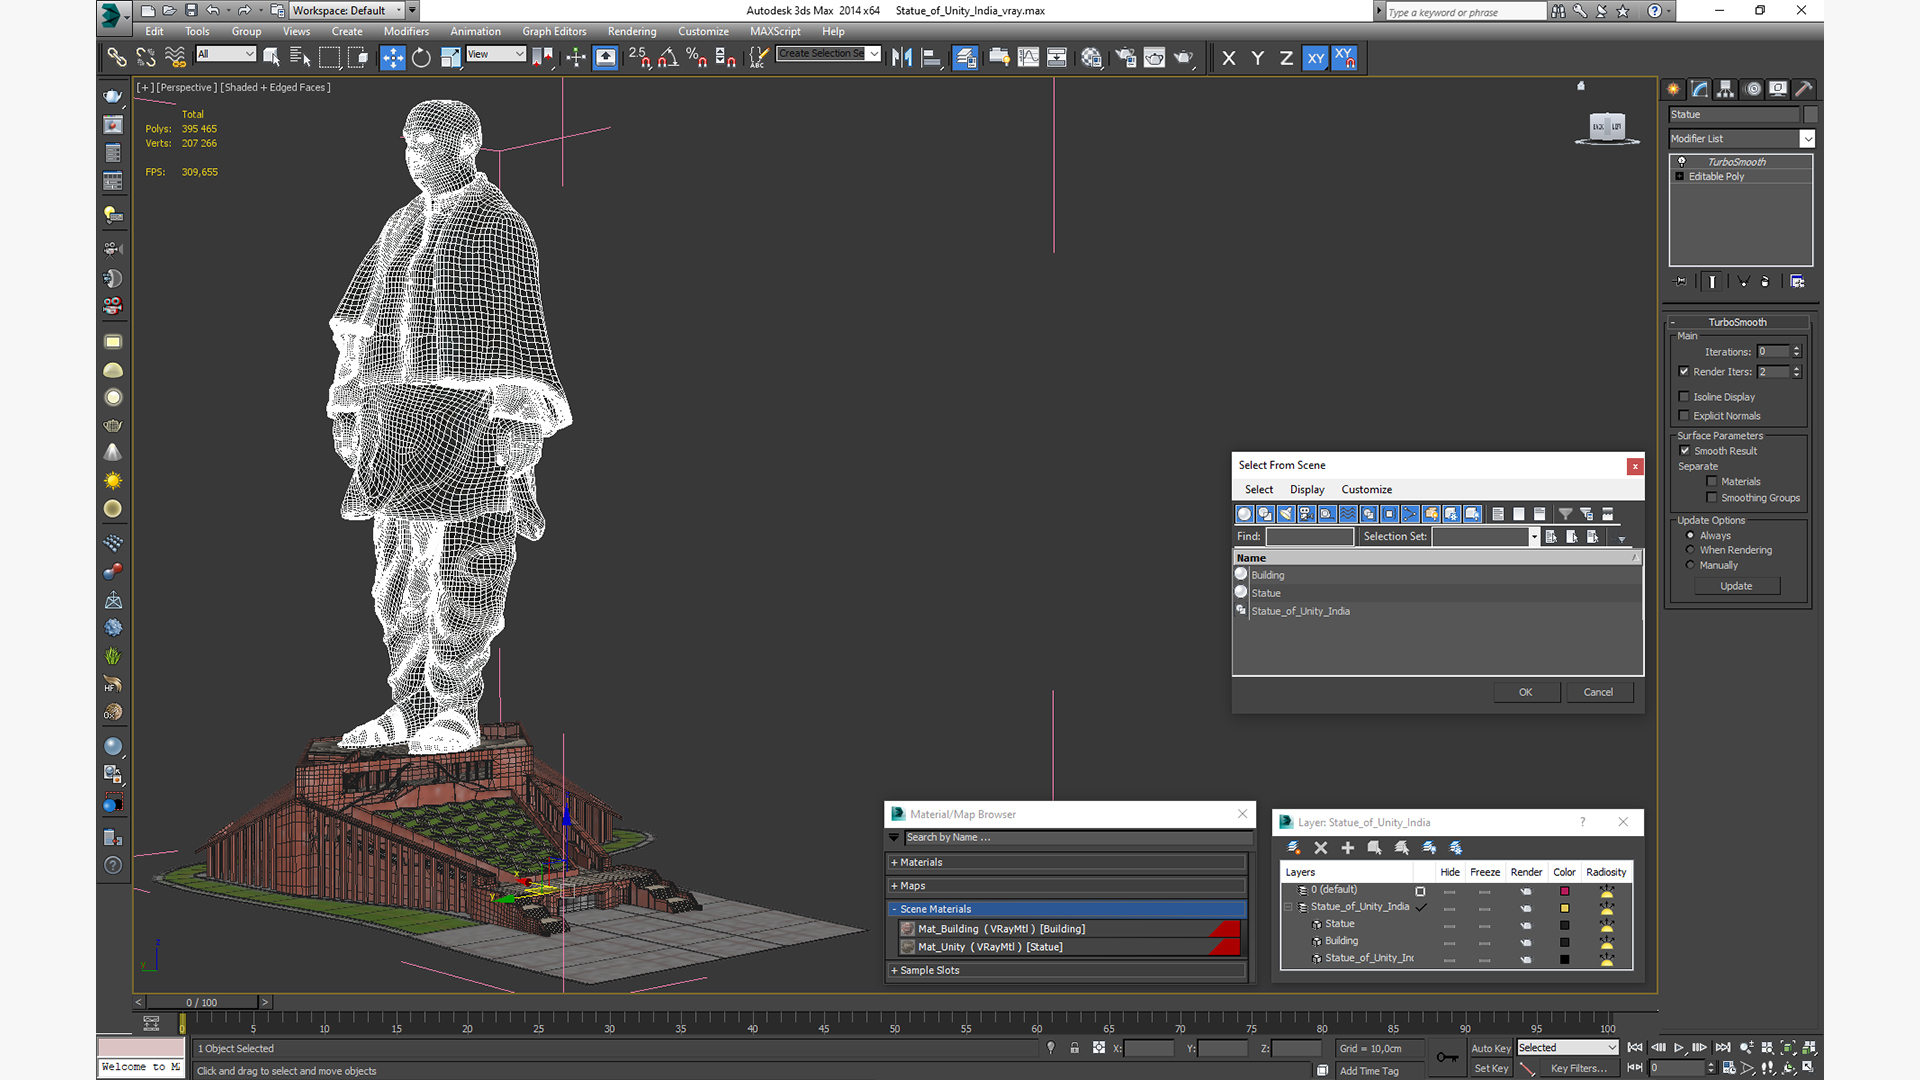Click Cancel in Select From Scene

pos(1598,692)
